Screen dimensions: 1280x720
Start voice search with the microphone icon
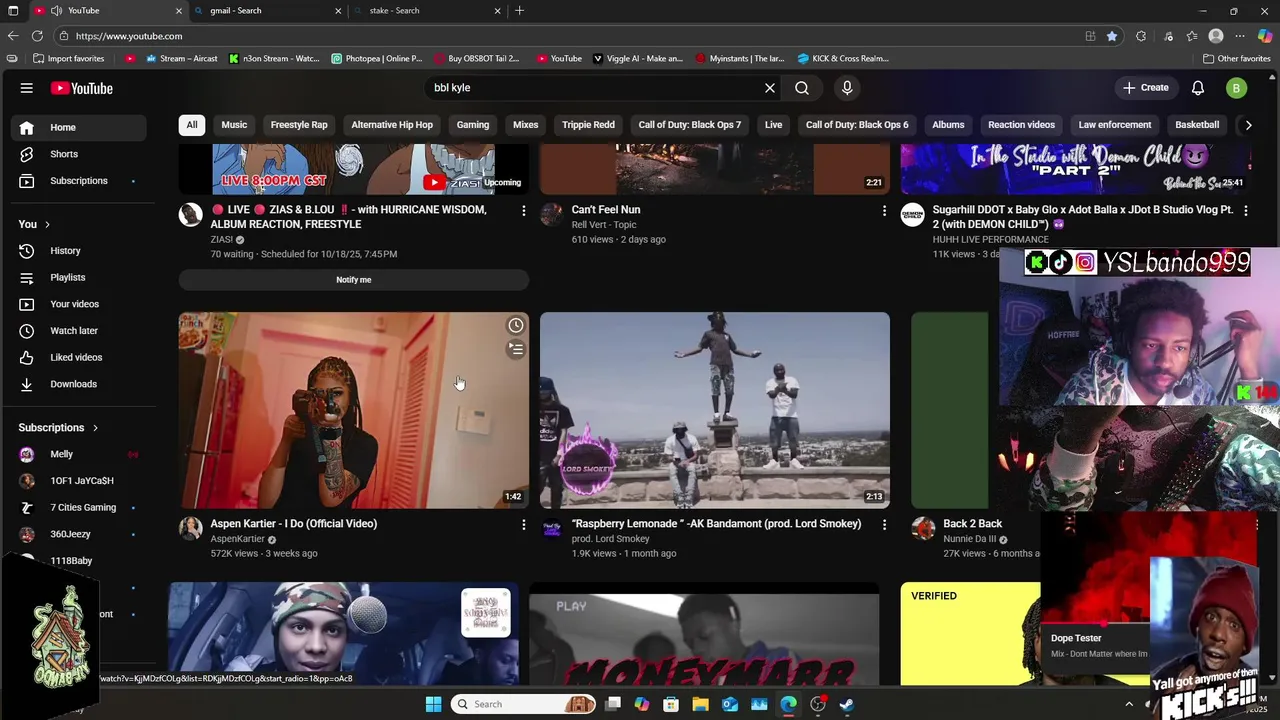tap(847, 88)
